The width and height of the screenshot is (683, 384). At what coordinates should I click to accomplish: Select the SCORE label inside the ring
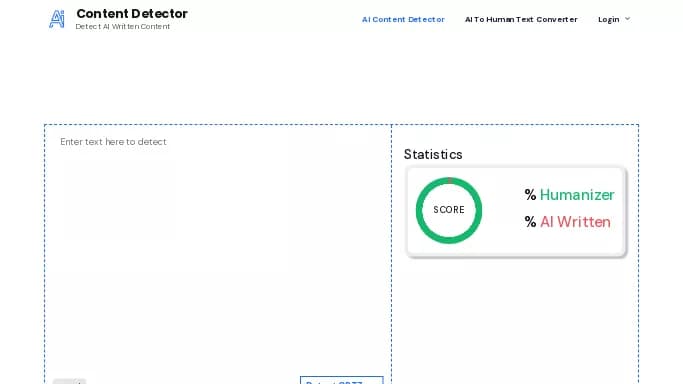click(x=449, y=210)
